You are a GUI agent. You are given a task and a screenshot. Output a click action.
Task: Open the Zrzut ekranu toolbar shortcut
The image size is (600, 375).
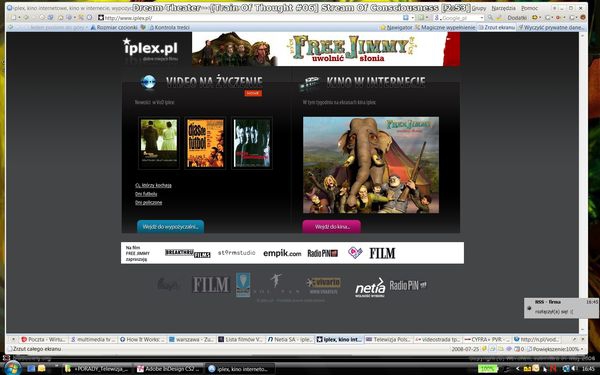[497, 28]
